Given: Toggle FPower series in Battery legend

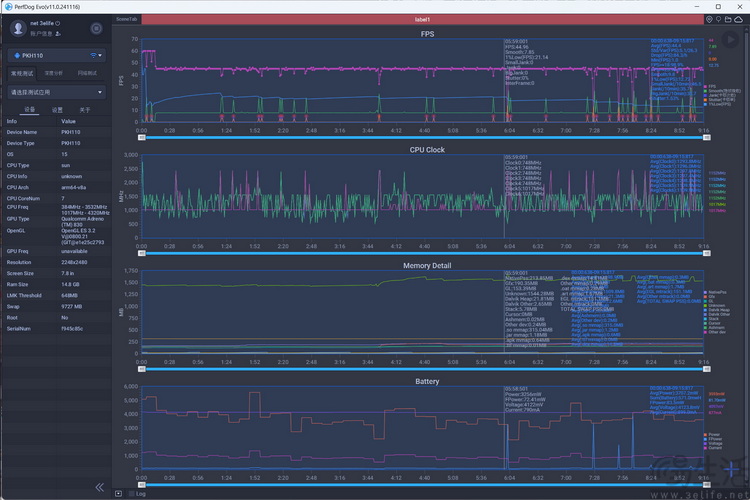Looking at the screenshot, I should pyautogui.click(x=713, y=439).
